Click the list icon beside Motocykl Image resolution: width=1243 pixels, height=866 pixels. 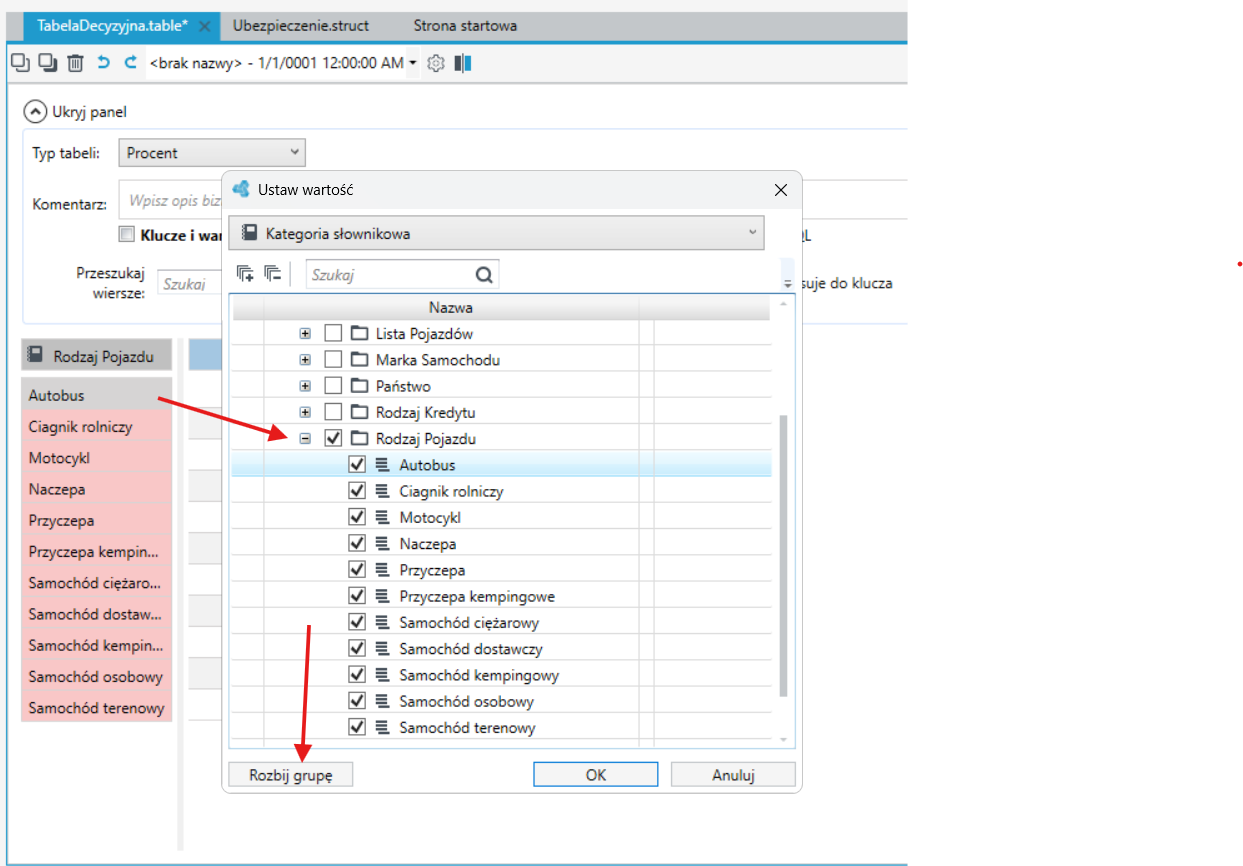tap(383, 518)
